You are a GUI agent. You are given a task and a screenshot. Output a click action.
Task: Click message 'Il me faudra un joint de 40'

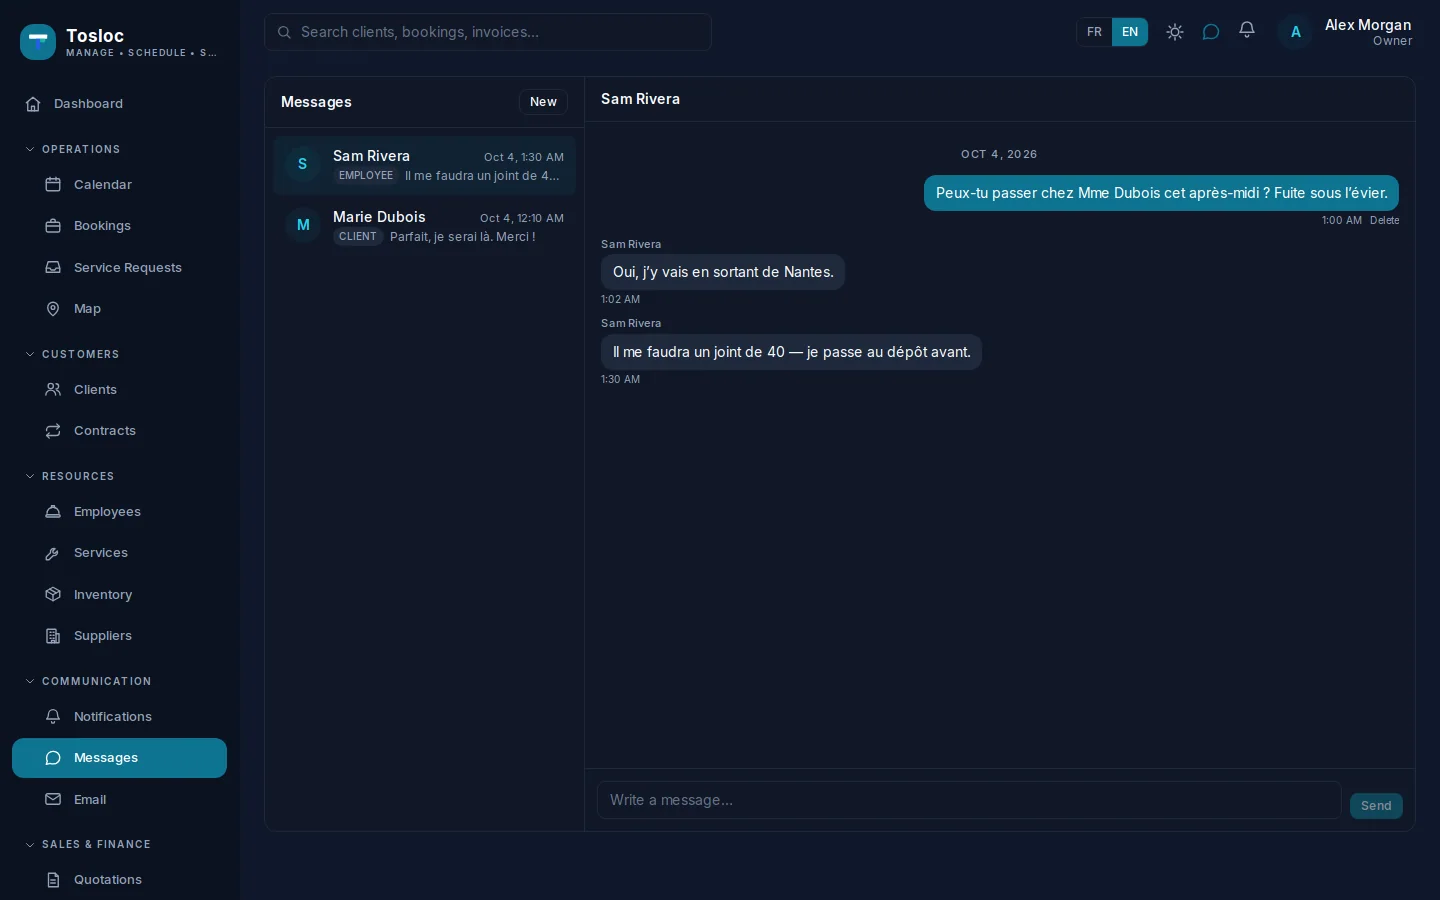[791, 352]
